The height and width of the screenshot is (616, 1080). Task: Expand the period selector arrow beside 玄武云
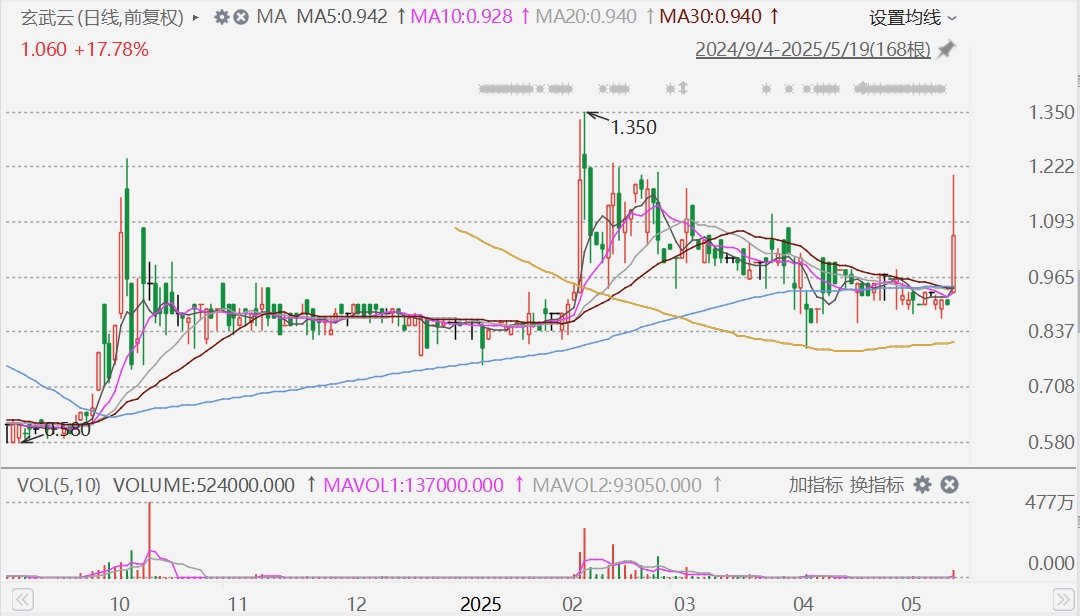195,17
